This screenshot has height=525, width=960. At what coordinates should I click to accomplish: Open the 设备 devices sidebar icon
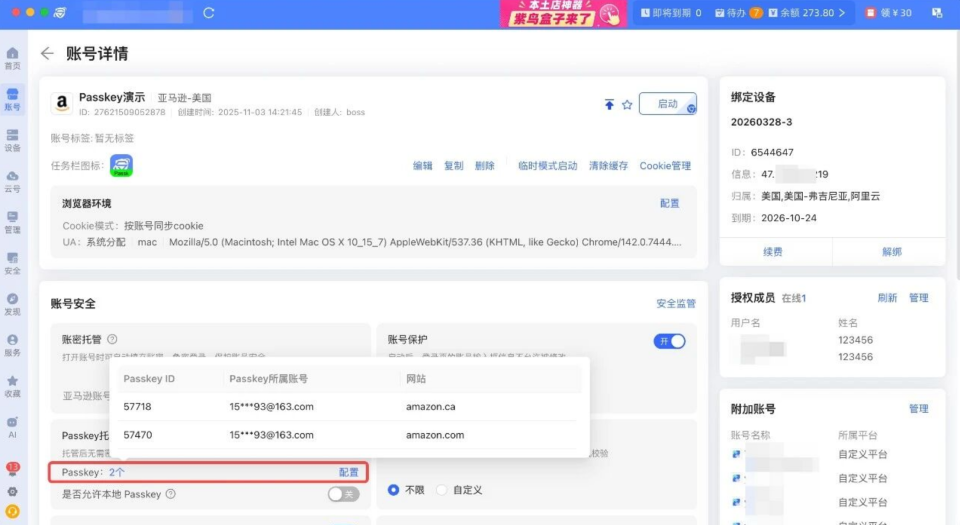click(12, 140)
